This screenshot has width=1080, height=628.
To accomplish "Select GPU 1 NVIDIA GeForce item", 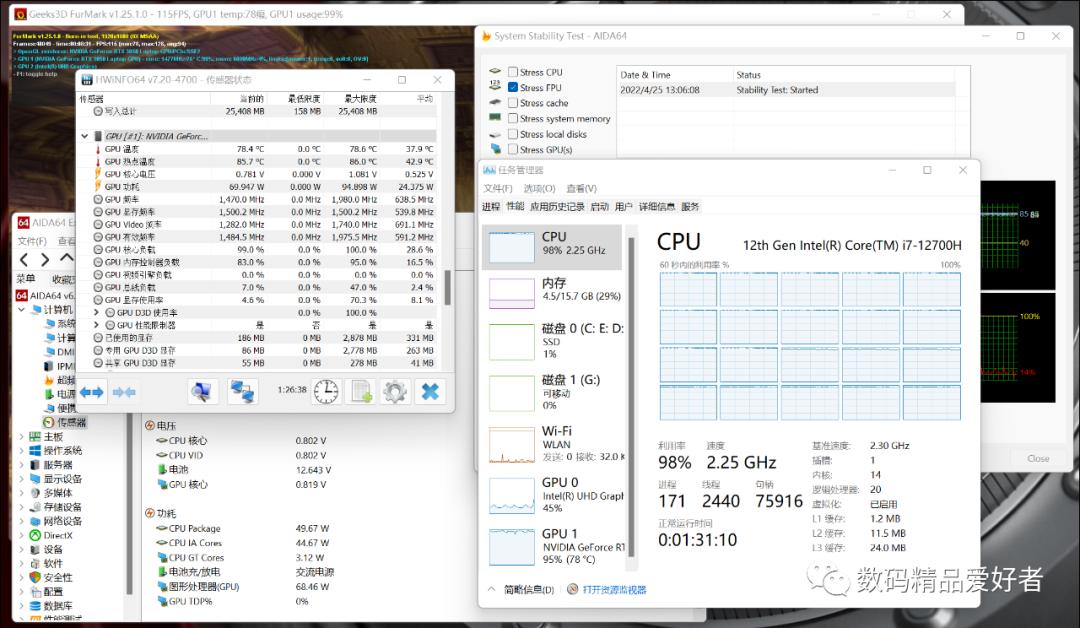I will click(552, 547).
